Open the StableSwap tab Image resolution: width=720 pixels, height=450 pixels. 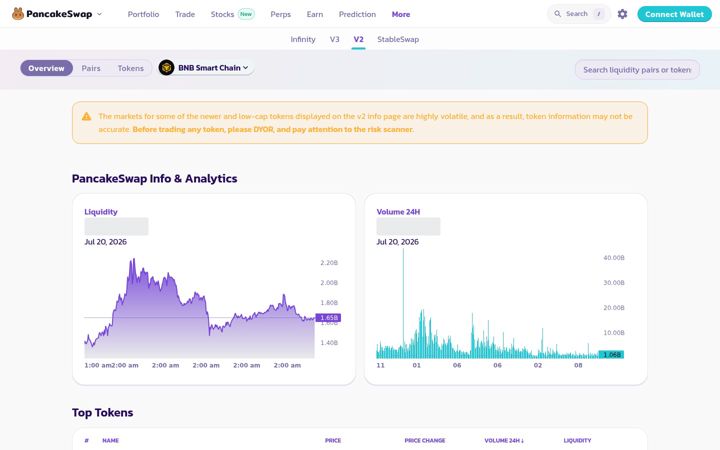click(x=398, y=39)
